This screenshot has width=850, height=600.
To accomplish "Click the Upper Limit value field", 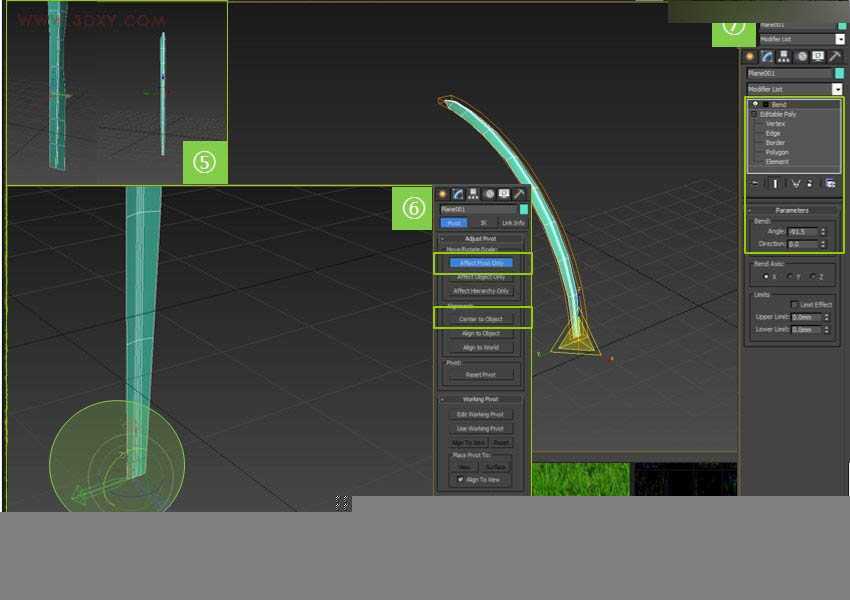I will click(x=806, y=317).
